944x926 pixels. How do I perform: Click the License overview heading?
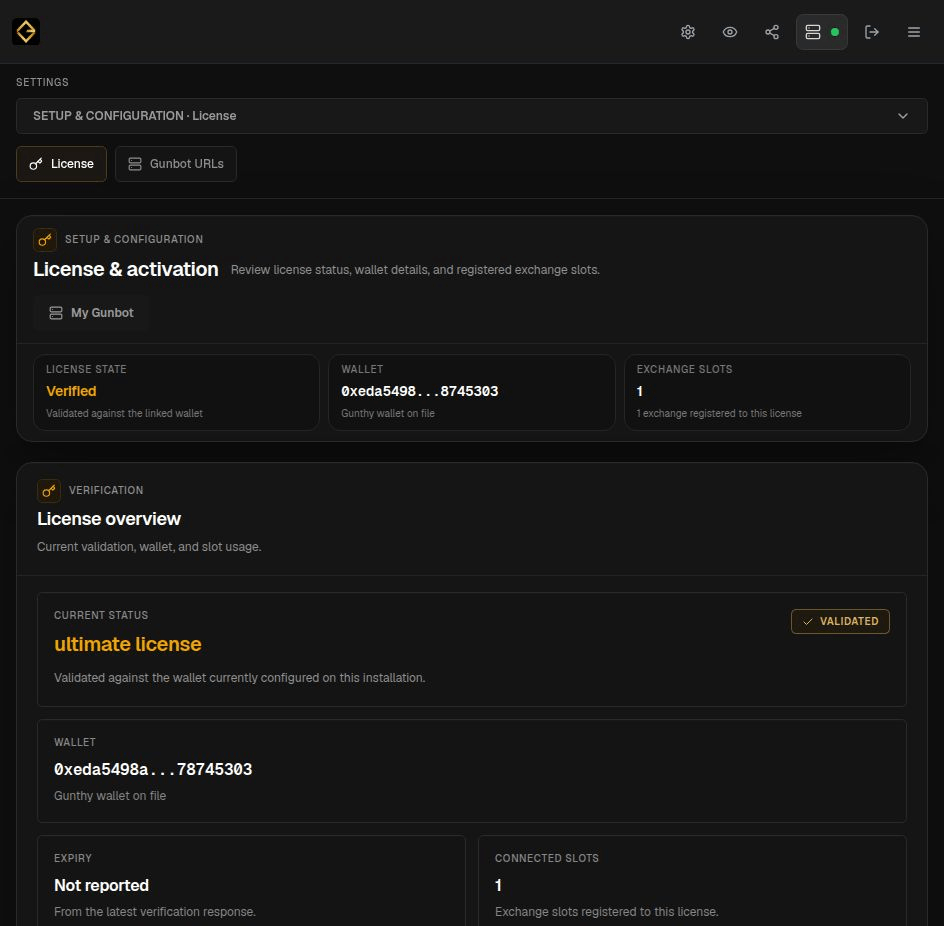tap(109, 519)
